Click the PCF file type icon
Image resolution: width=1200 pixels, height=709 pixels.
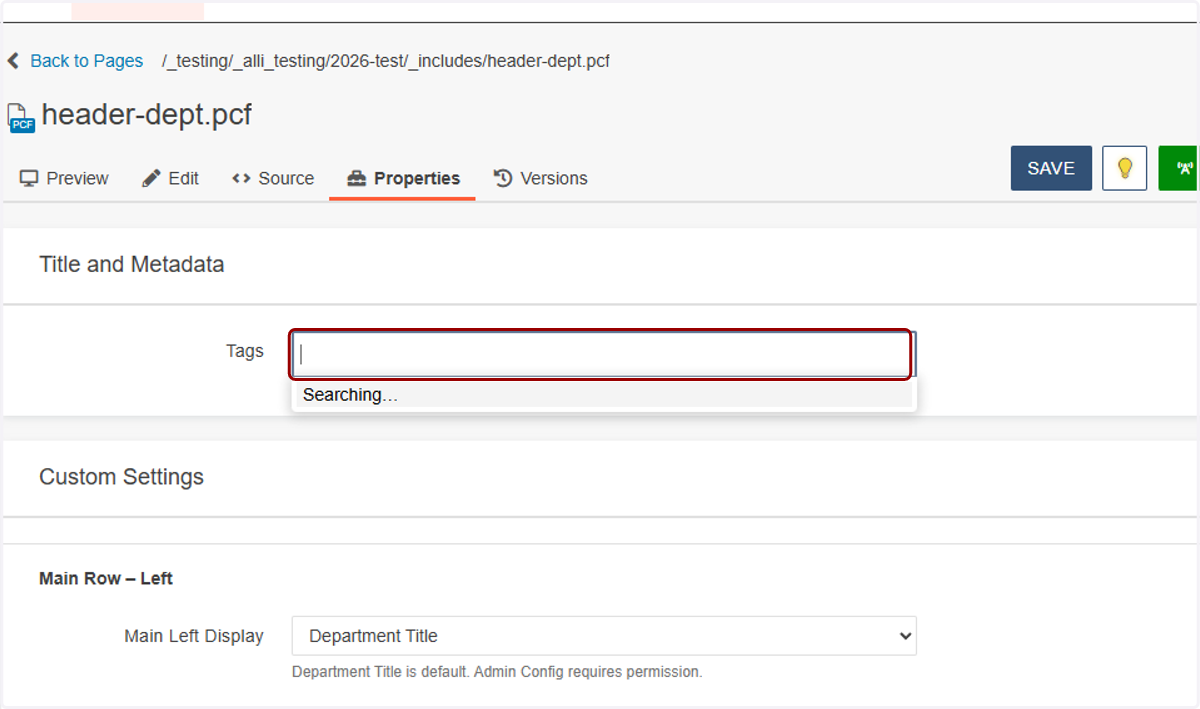(21, 117)
